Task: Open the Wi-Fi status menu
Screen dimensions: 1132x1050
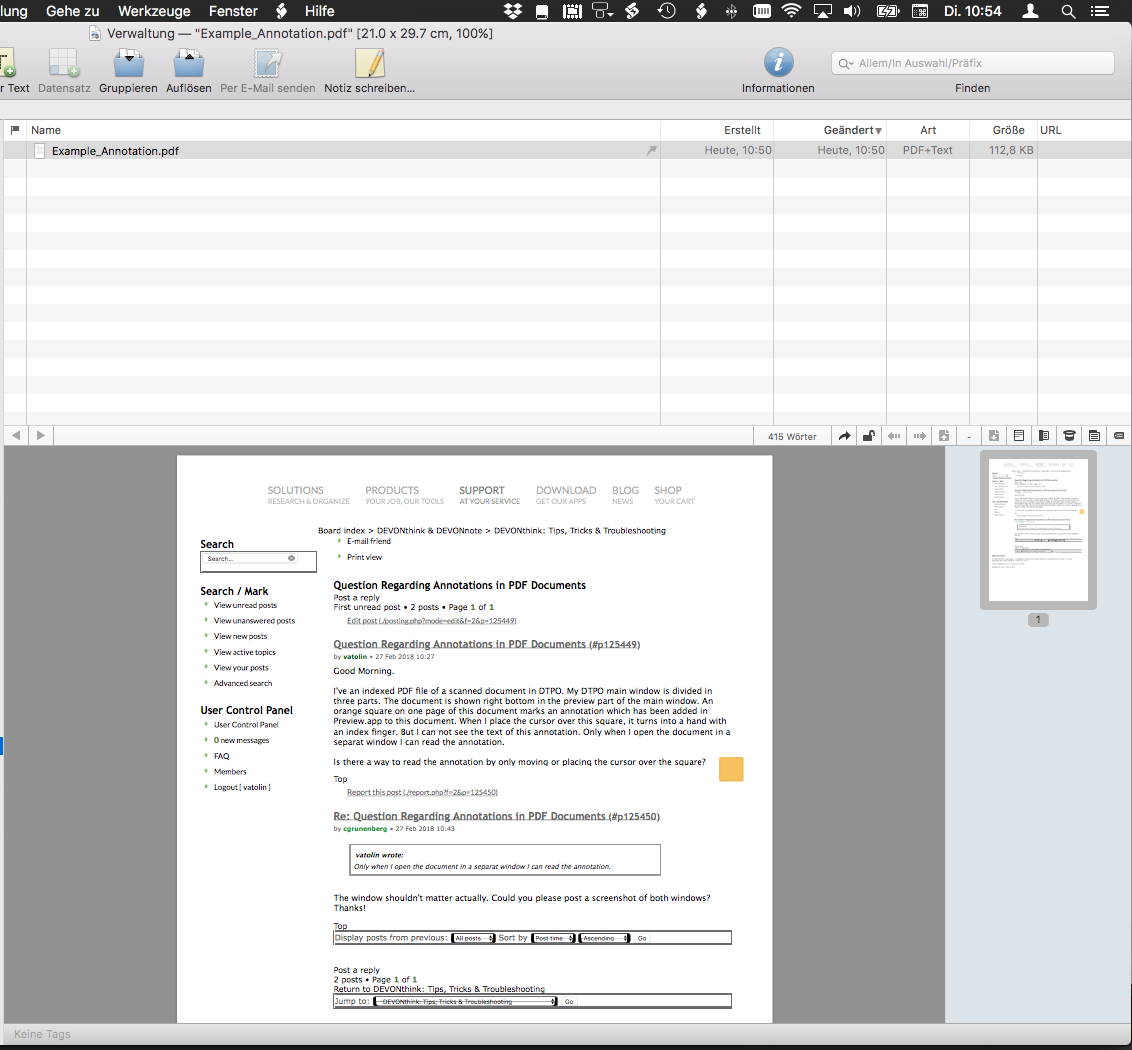Action: point(792,11)
